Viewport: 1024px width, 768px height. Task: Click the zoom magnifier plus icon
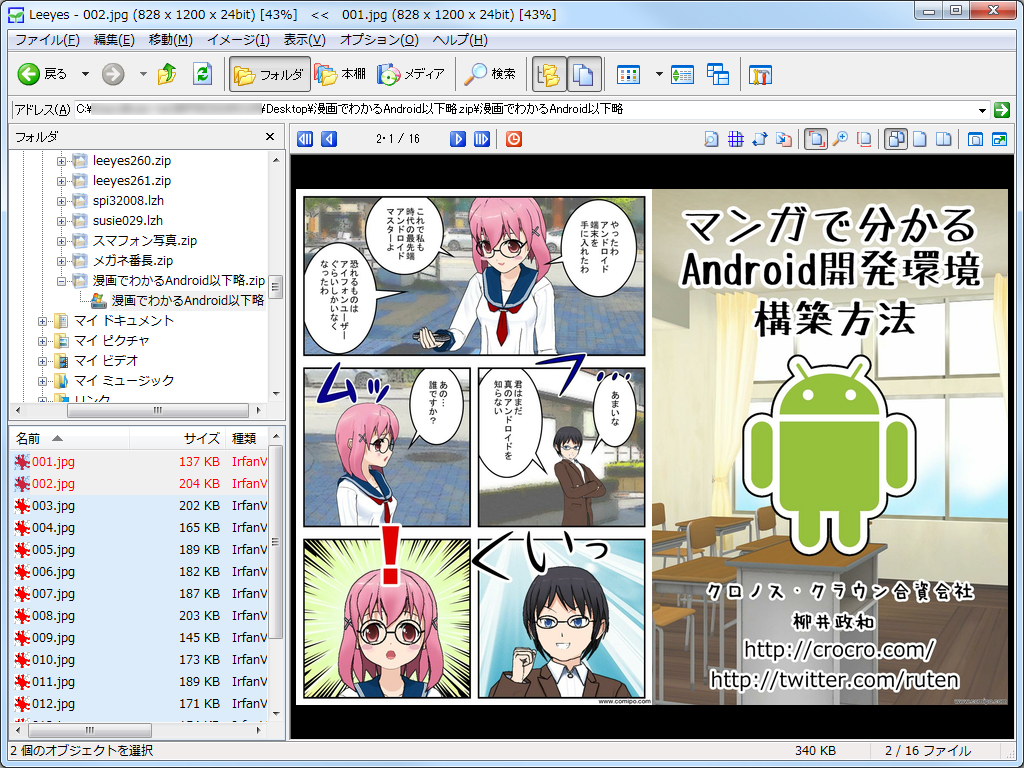click(x=840, y=139)
